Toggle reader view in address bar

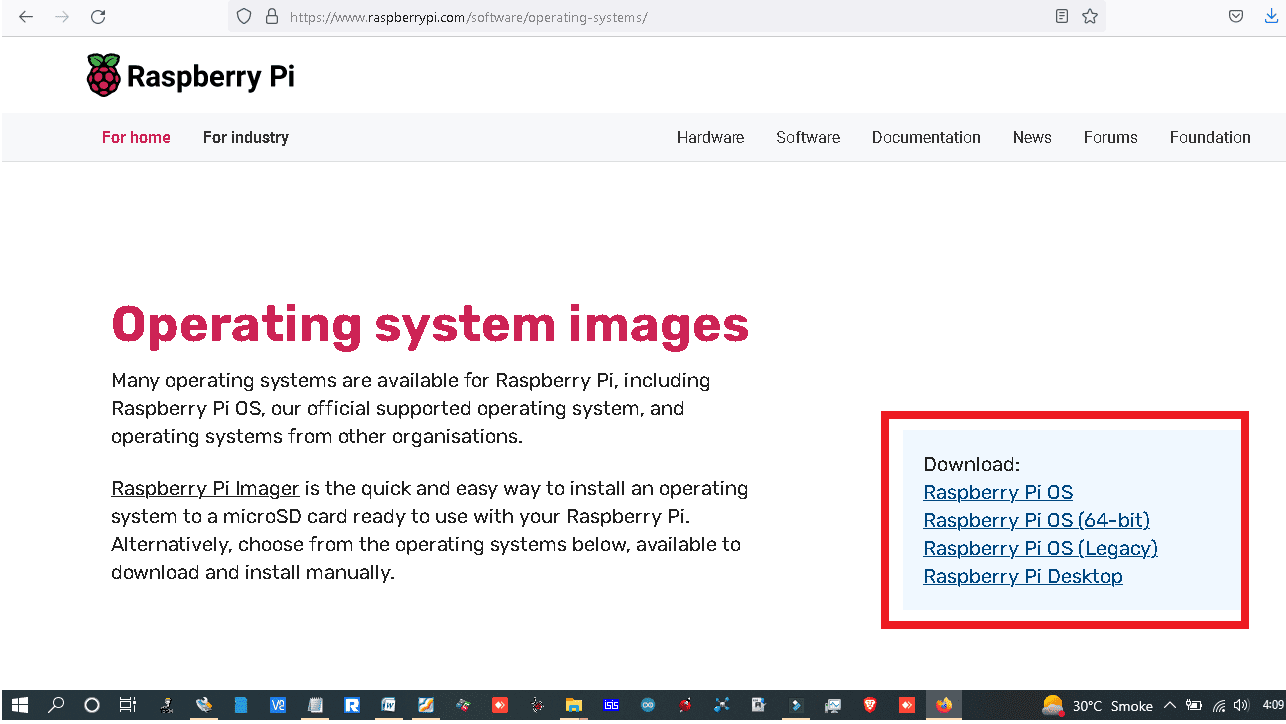pos(1062,17)
